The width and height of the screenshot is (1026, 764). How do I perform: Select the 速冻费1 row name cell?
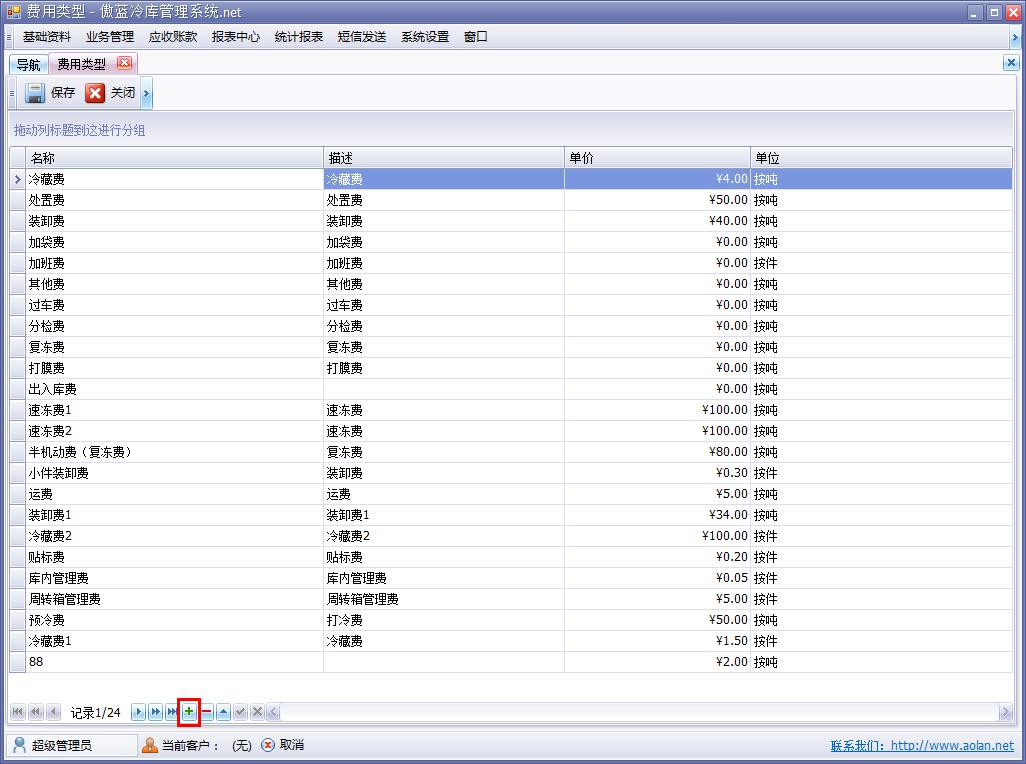(x=174, y=410)
